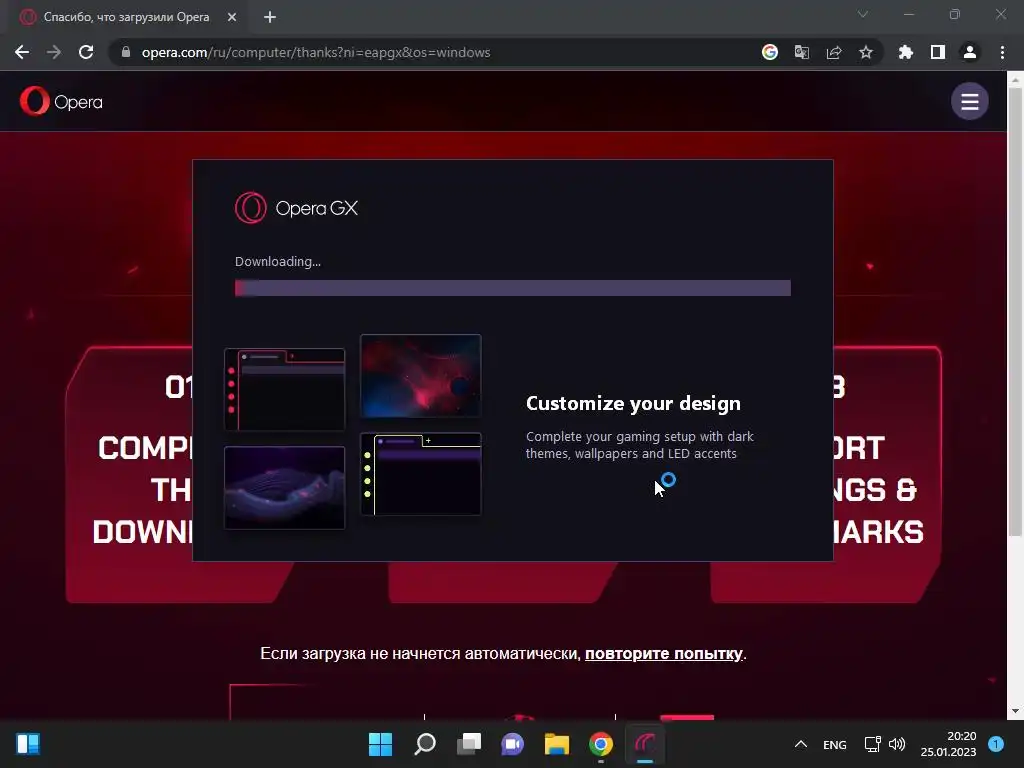Viewport: 1024px width, 768px height.
Task: View site info via the padlock icon
Action: point(126,52)
